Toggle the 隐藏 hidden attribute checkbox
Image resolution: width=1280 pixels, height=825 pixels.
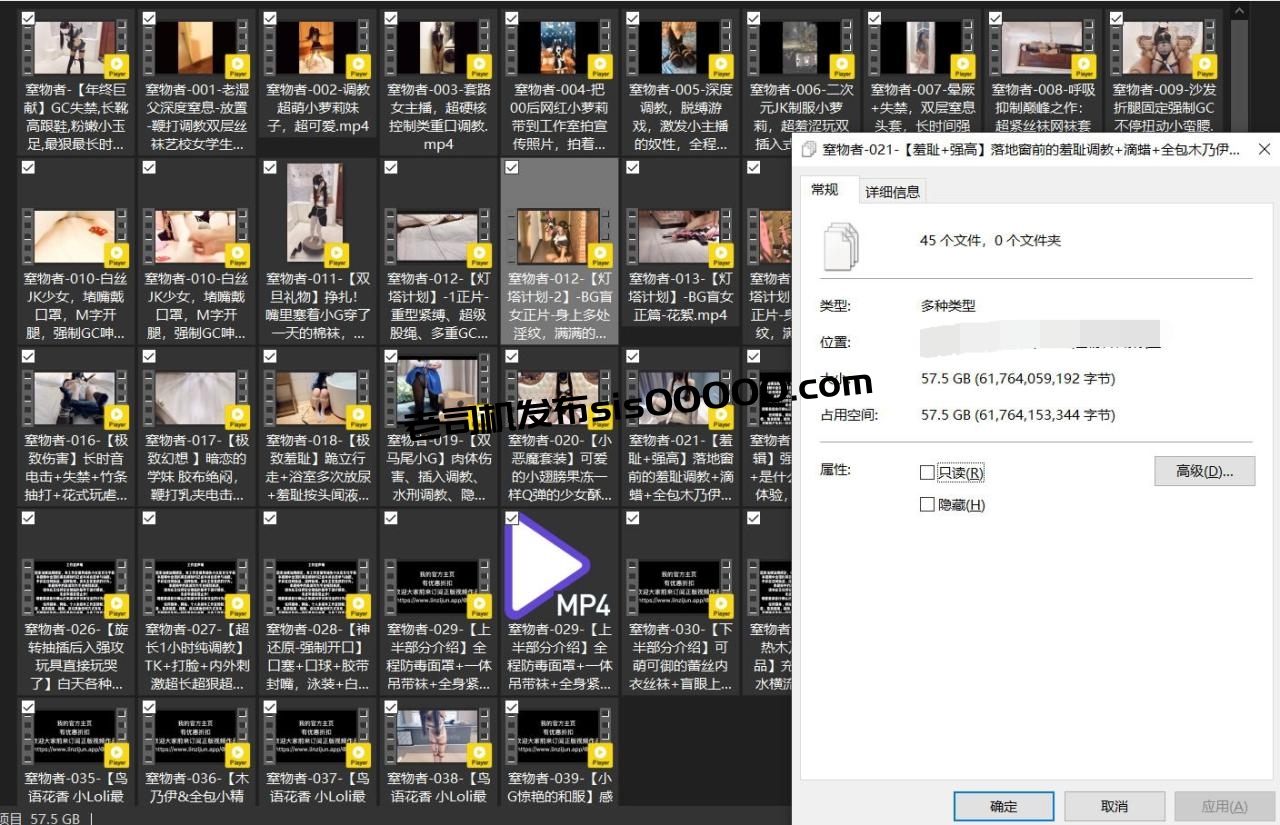pos(927,505)
